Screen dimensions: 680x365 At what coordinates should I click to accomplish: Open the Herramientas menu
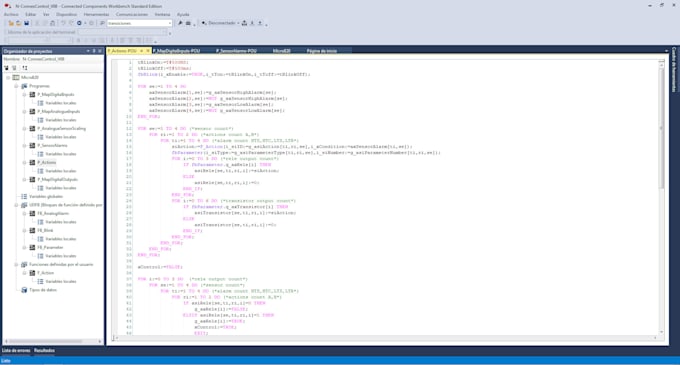96,14
